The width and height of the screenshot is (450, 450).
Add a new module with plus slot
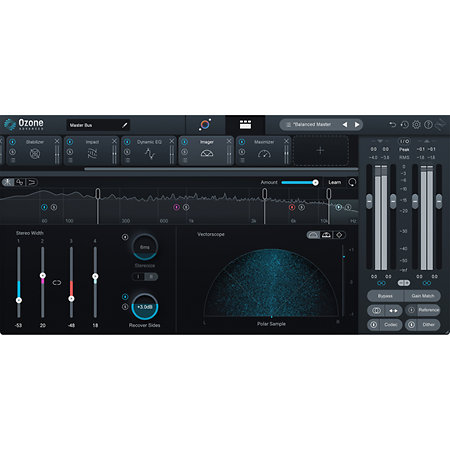pyautogui.click(x=321, y=151)
